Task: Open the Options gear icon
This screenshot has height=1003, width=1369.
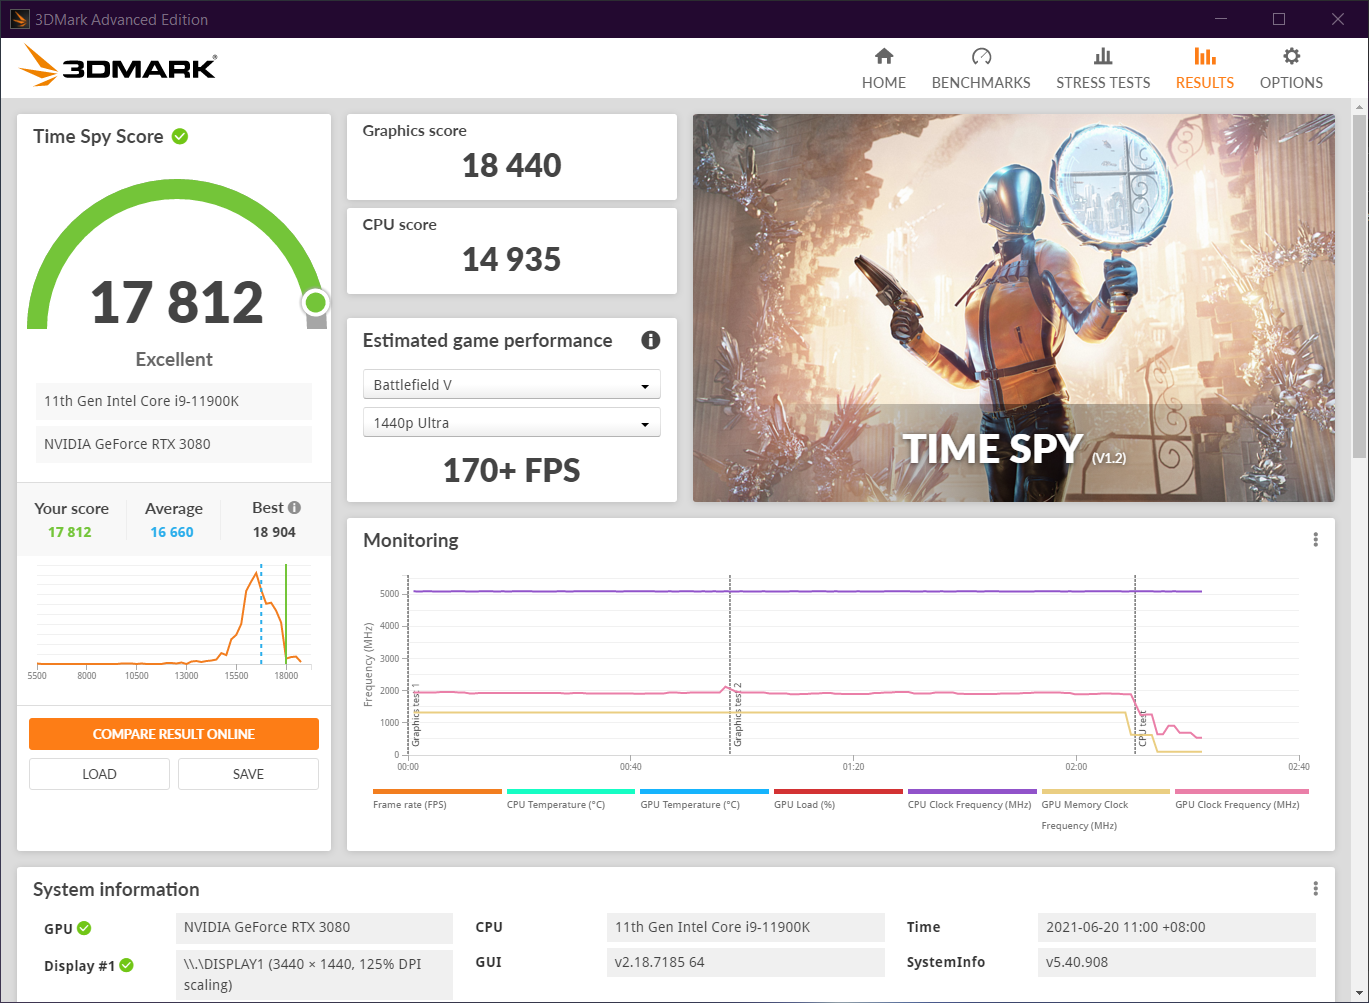Action: [x=1291, y=57]
